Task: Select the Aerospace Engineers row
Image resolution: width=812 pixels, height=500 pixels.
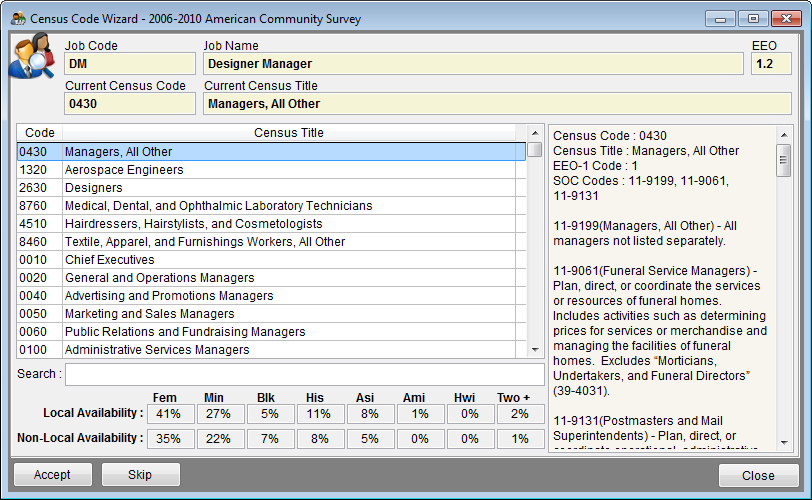Action: pyautogui.click(x=271, y=170)
